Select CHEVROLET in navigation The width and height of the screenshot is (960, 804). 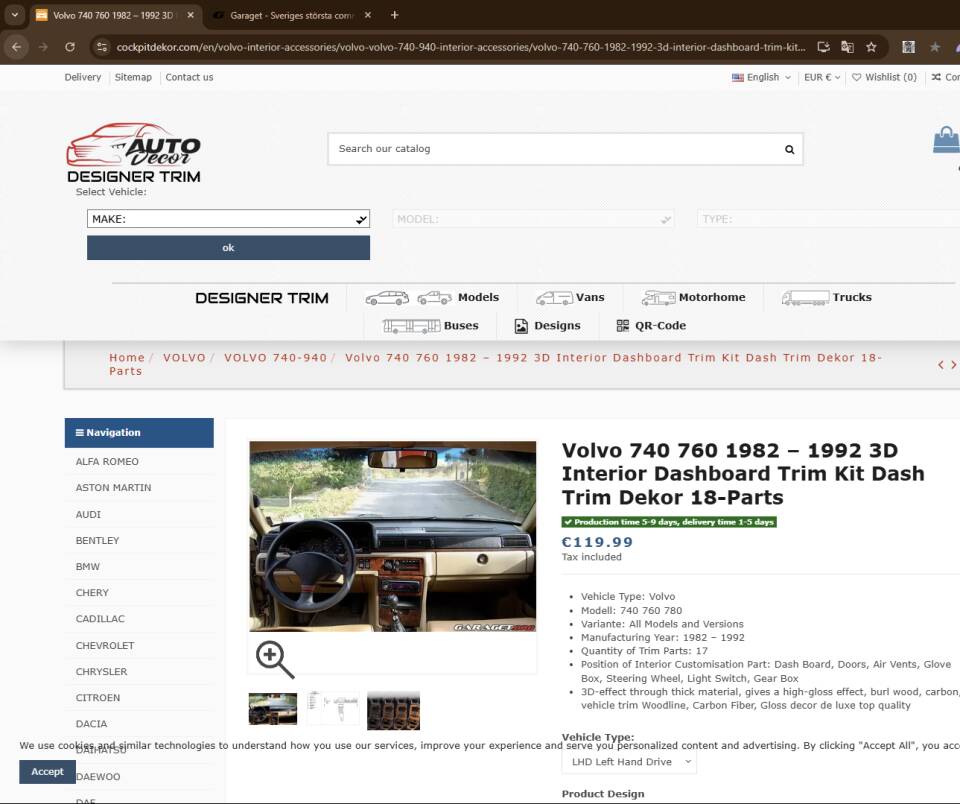[x=105, y=646]
